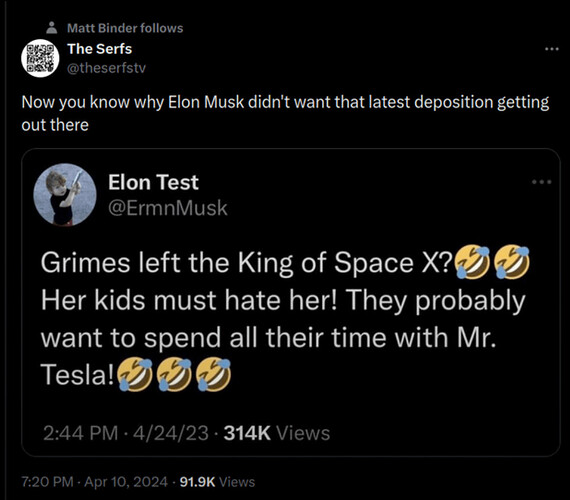Click the 2:44 PM 4/24/23 timestamp

(126, 433)
